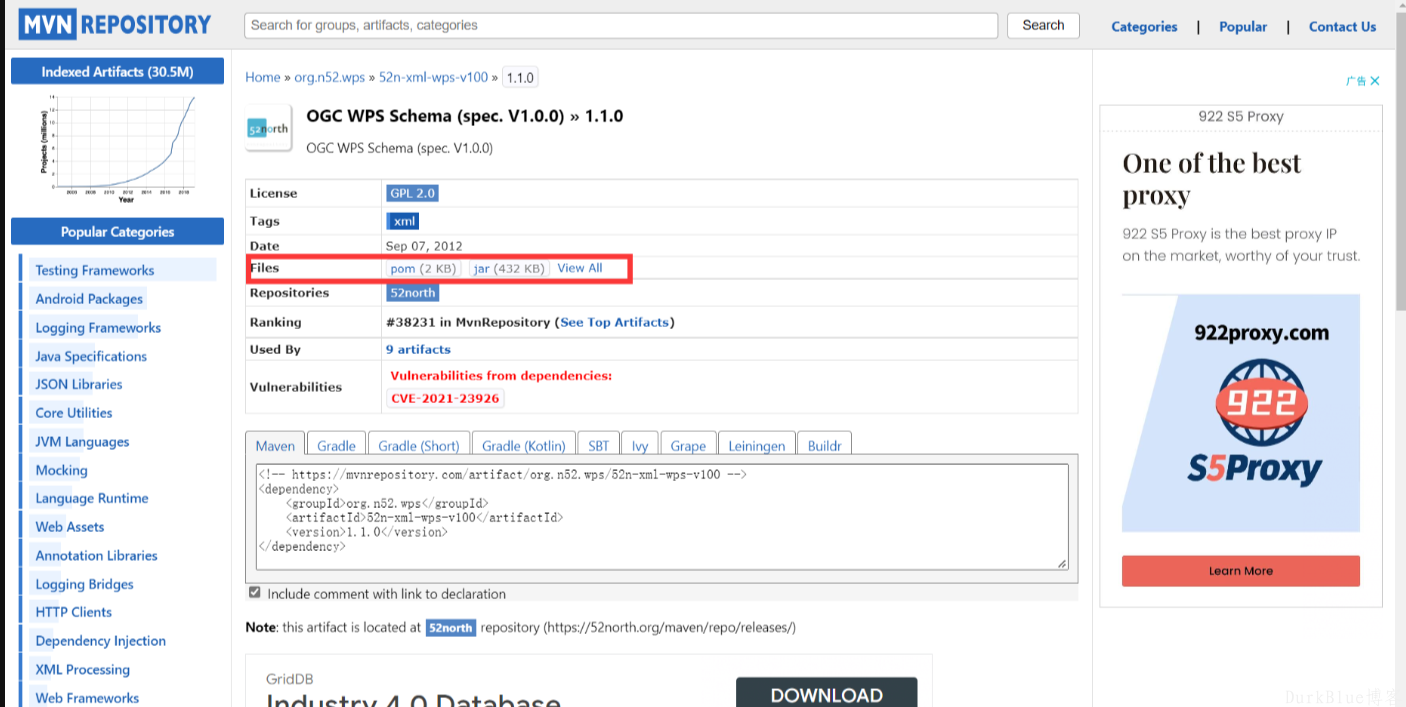Switch to the SBT tab
Image resolution: width=1406 pixels, height=707 pixels.
coord(598,446)
